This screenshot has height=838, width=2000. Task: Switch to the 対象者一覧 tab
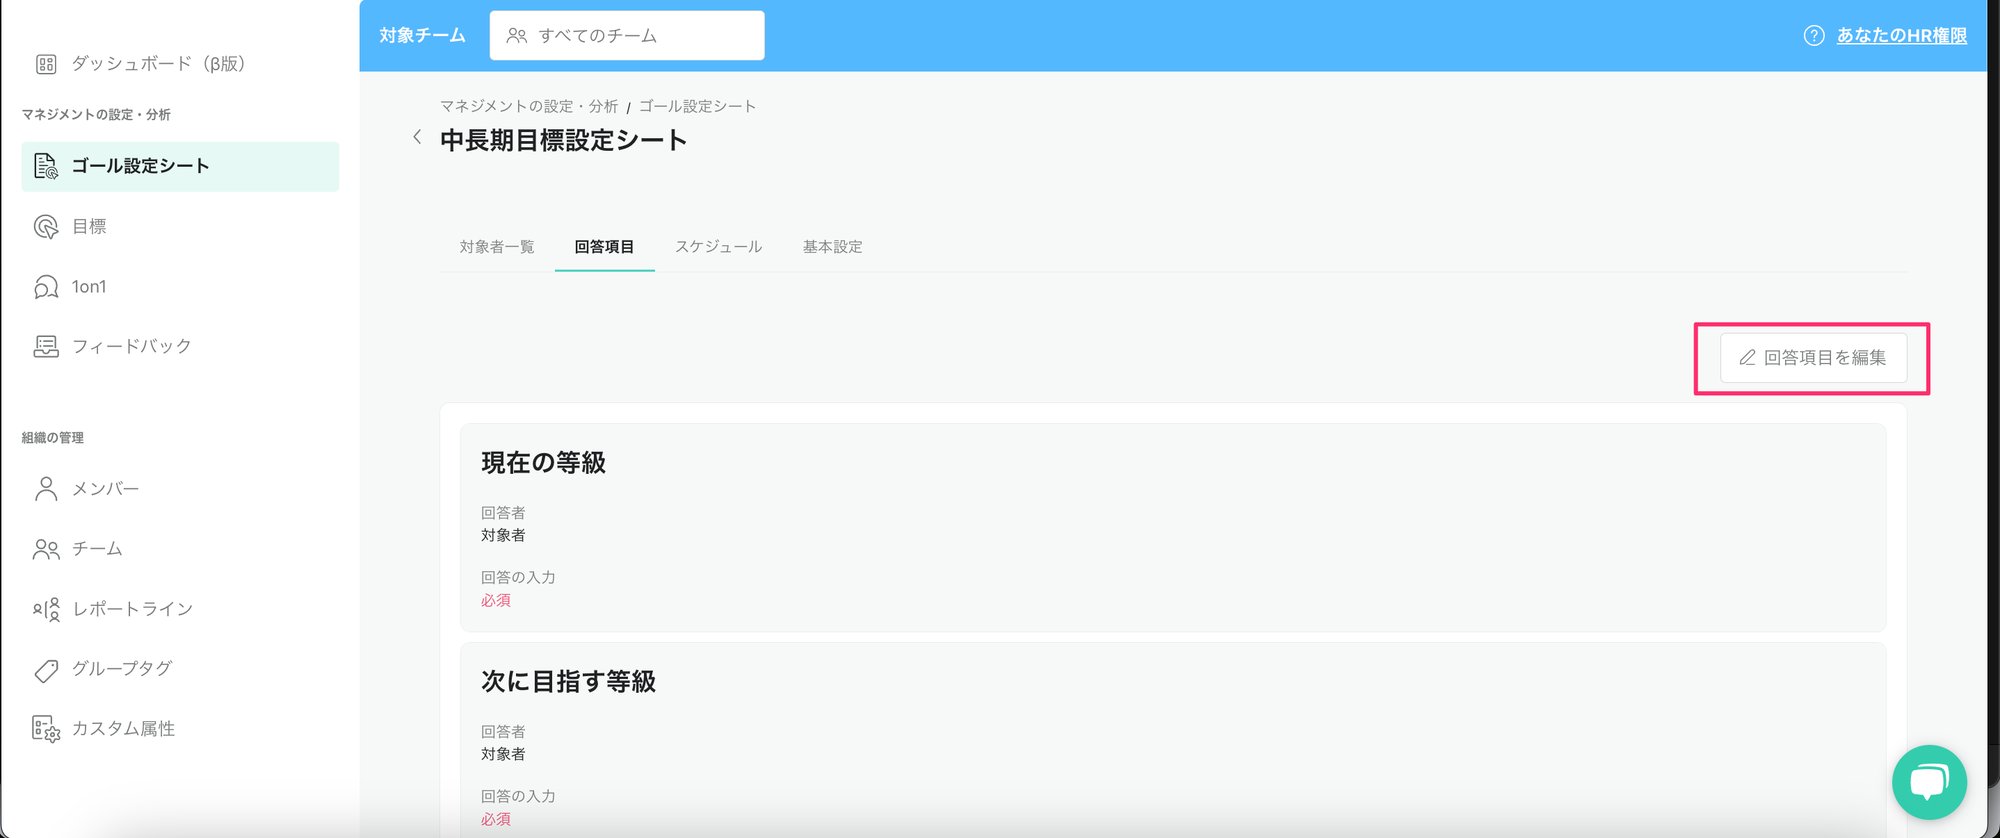point(497,247)
